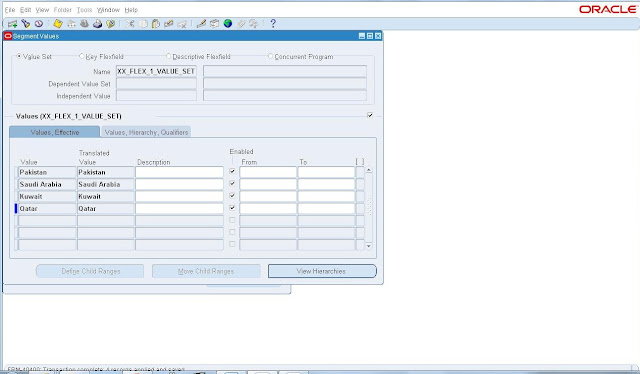Switch to Values, Hierarchy, Qualifiers tab
The height and width of the screenshot is (374, 640).
click(x=146, y=132)
